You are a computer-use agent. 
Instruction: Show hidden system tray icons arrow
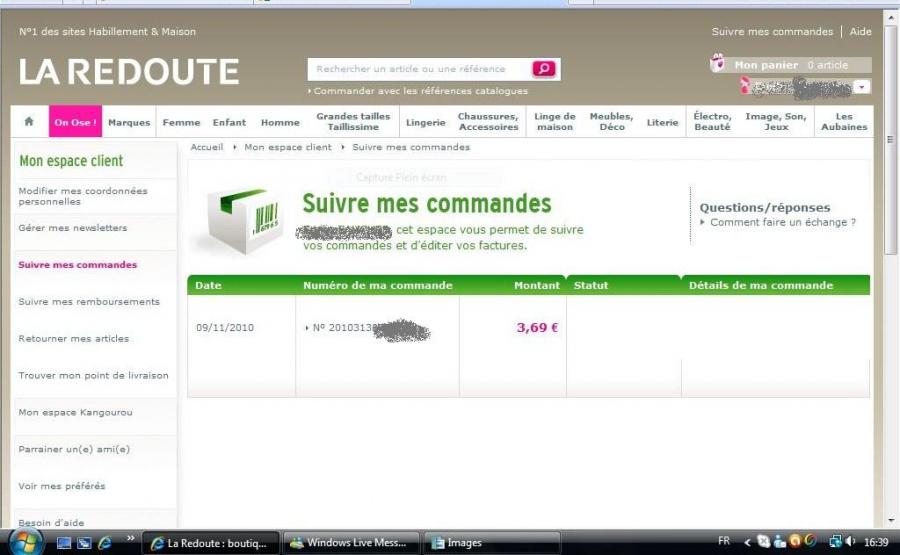point(747,542)
